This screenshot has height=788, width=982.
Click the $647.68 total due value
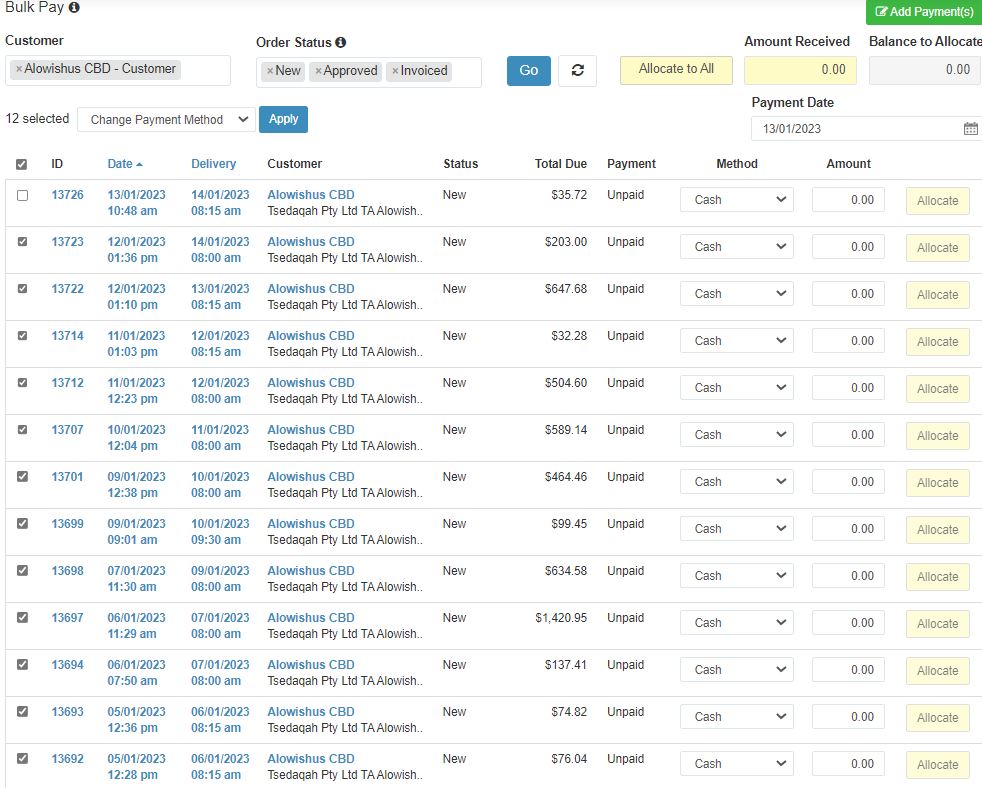pyautogui.click(x=566, y=289)
